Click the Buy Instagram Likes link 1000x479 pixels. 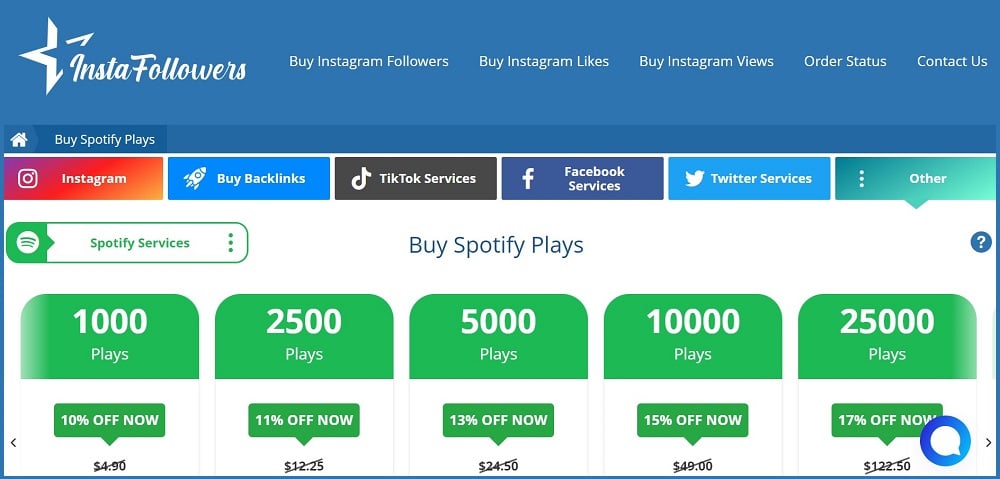pos(544,61)
